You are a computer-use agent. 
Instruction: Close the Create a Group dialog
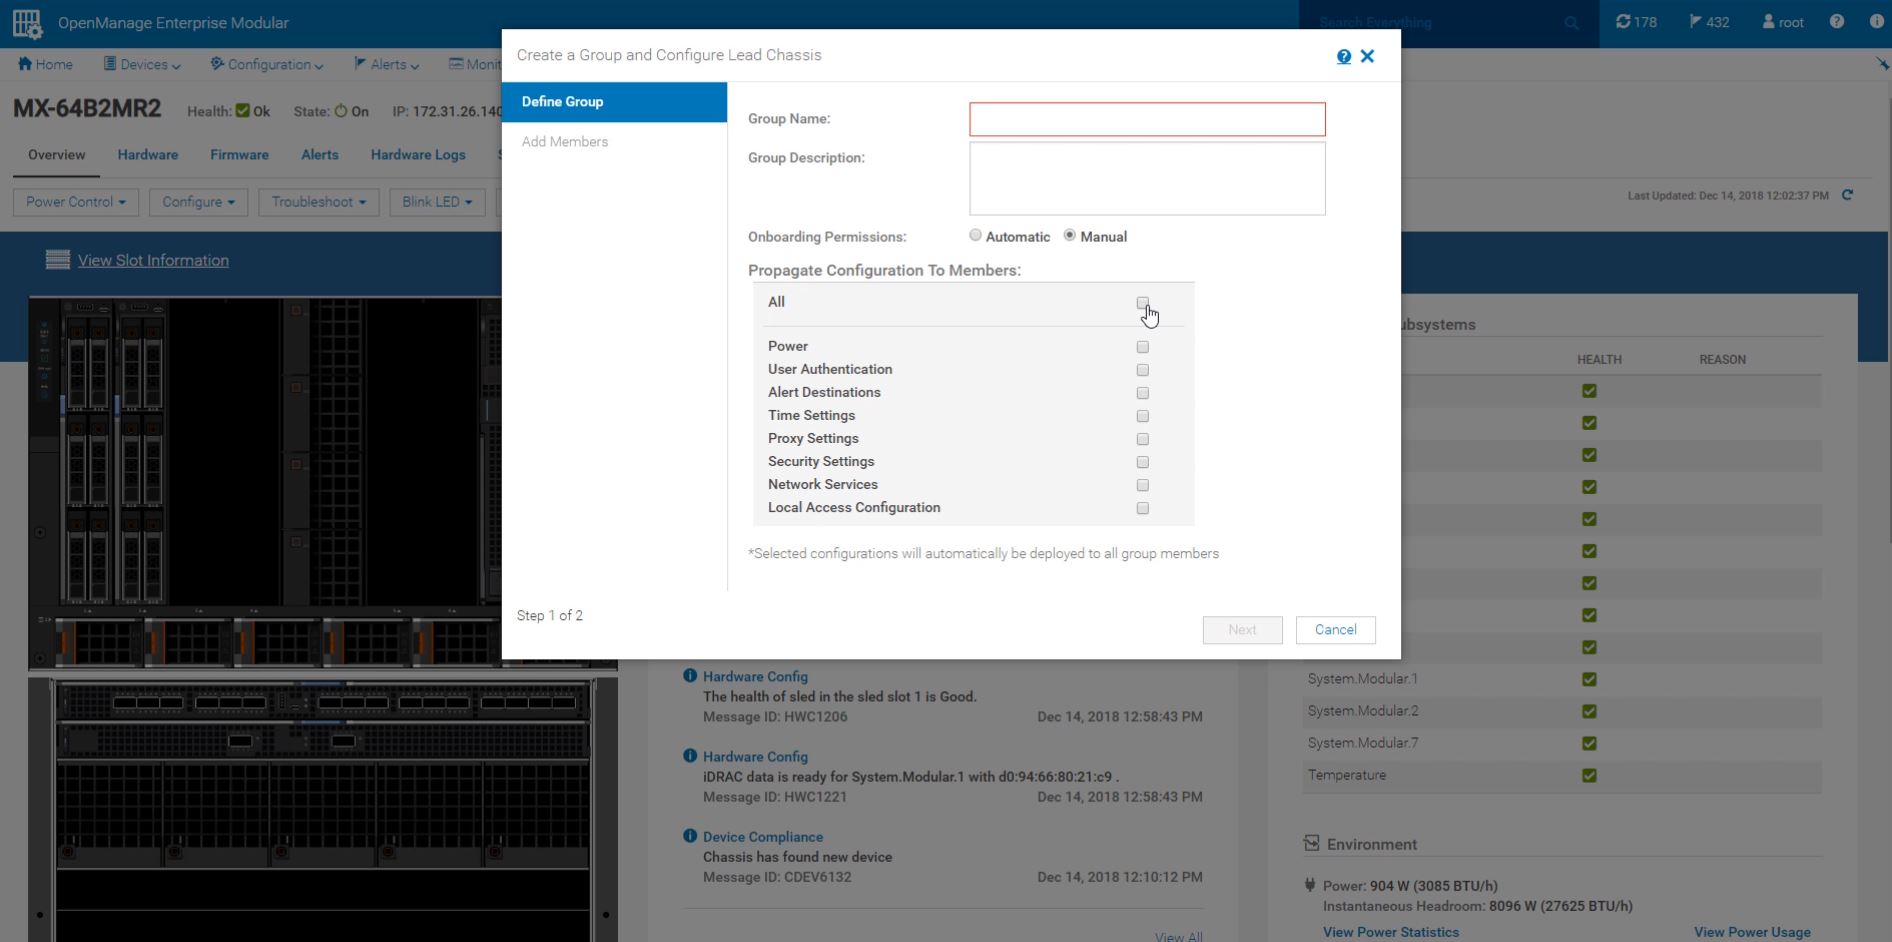1367,56
